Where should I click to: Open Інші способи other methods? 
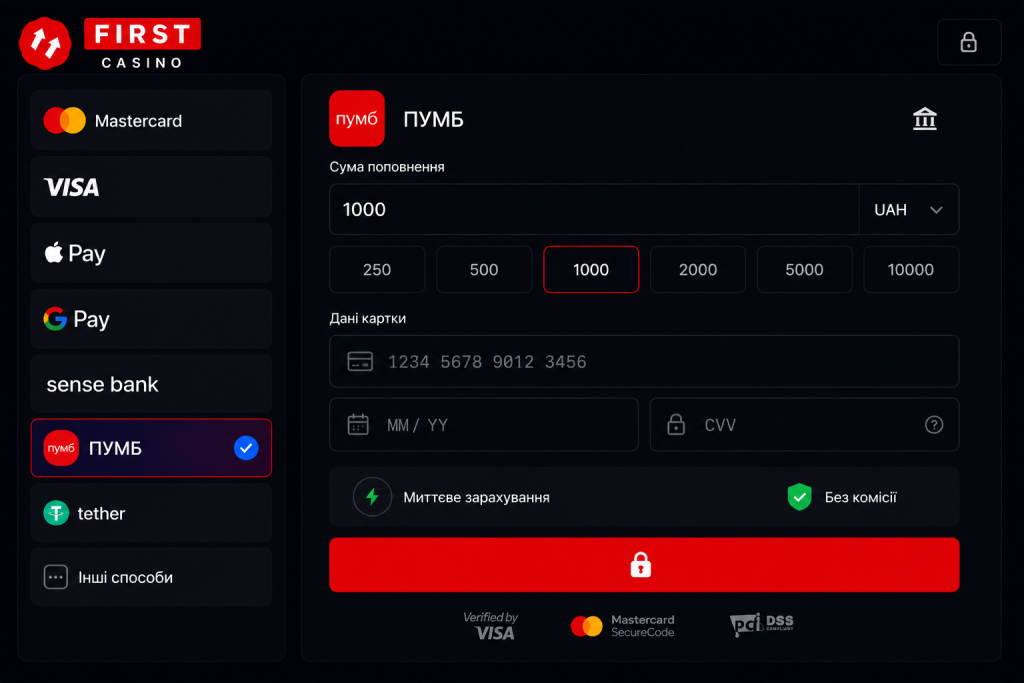[151, 577]
